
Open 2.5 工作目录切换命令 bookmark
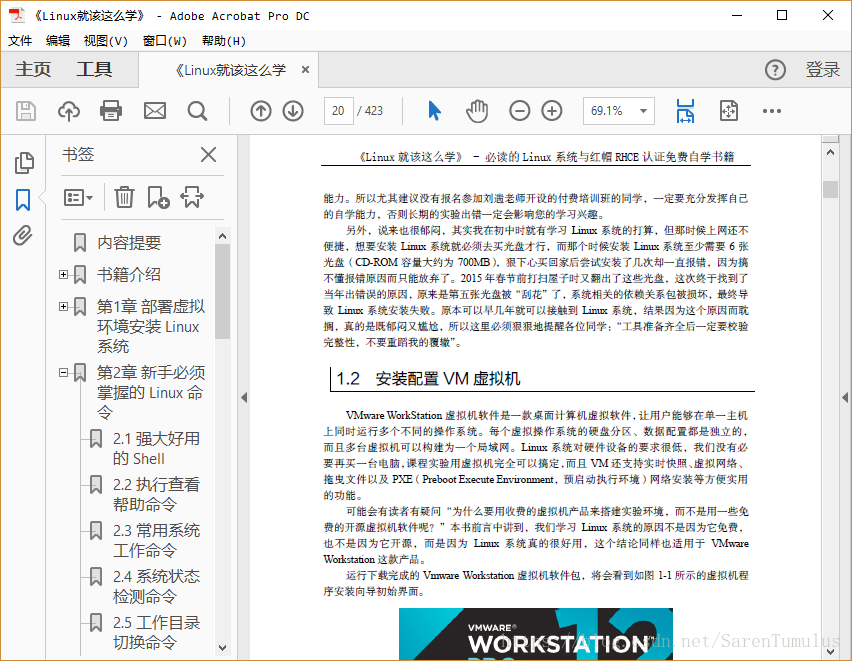[156, 632]
